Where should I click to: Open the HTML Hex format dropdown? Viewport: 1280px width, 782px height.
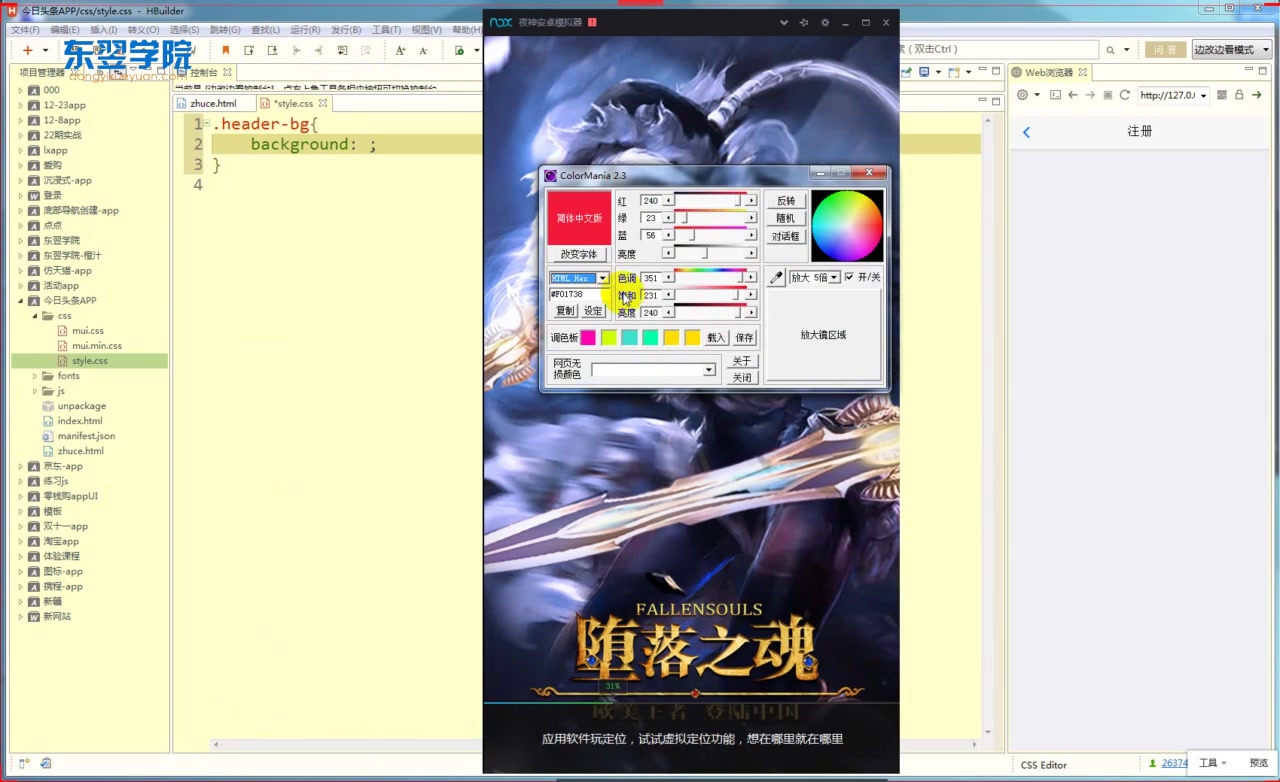click(x=603, y=278)
